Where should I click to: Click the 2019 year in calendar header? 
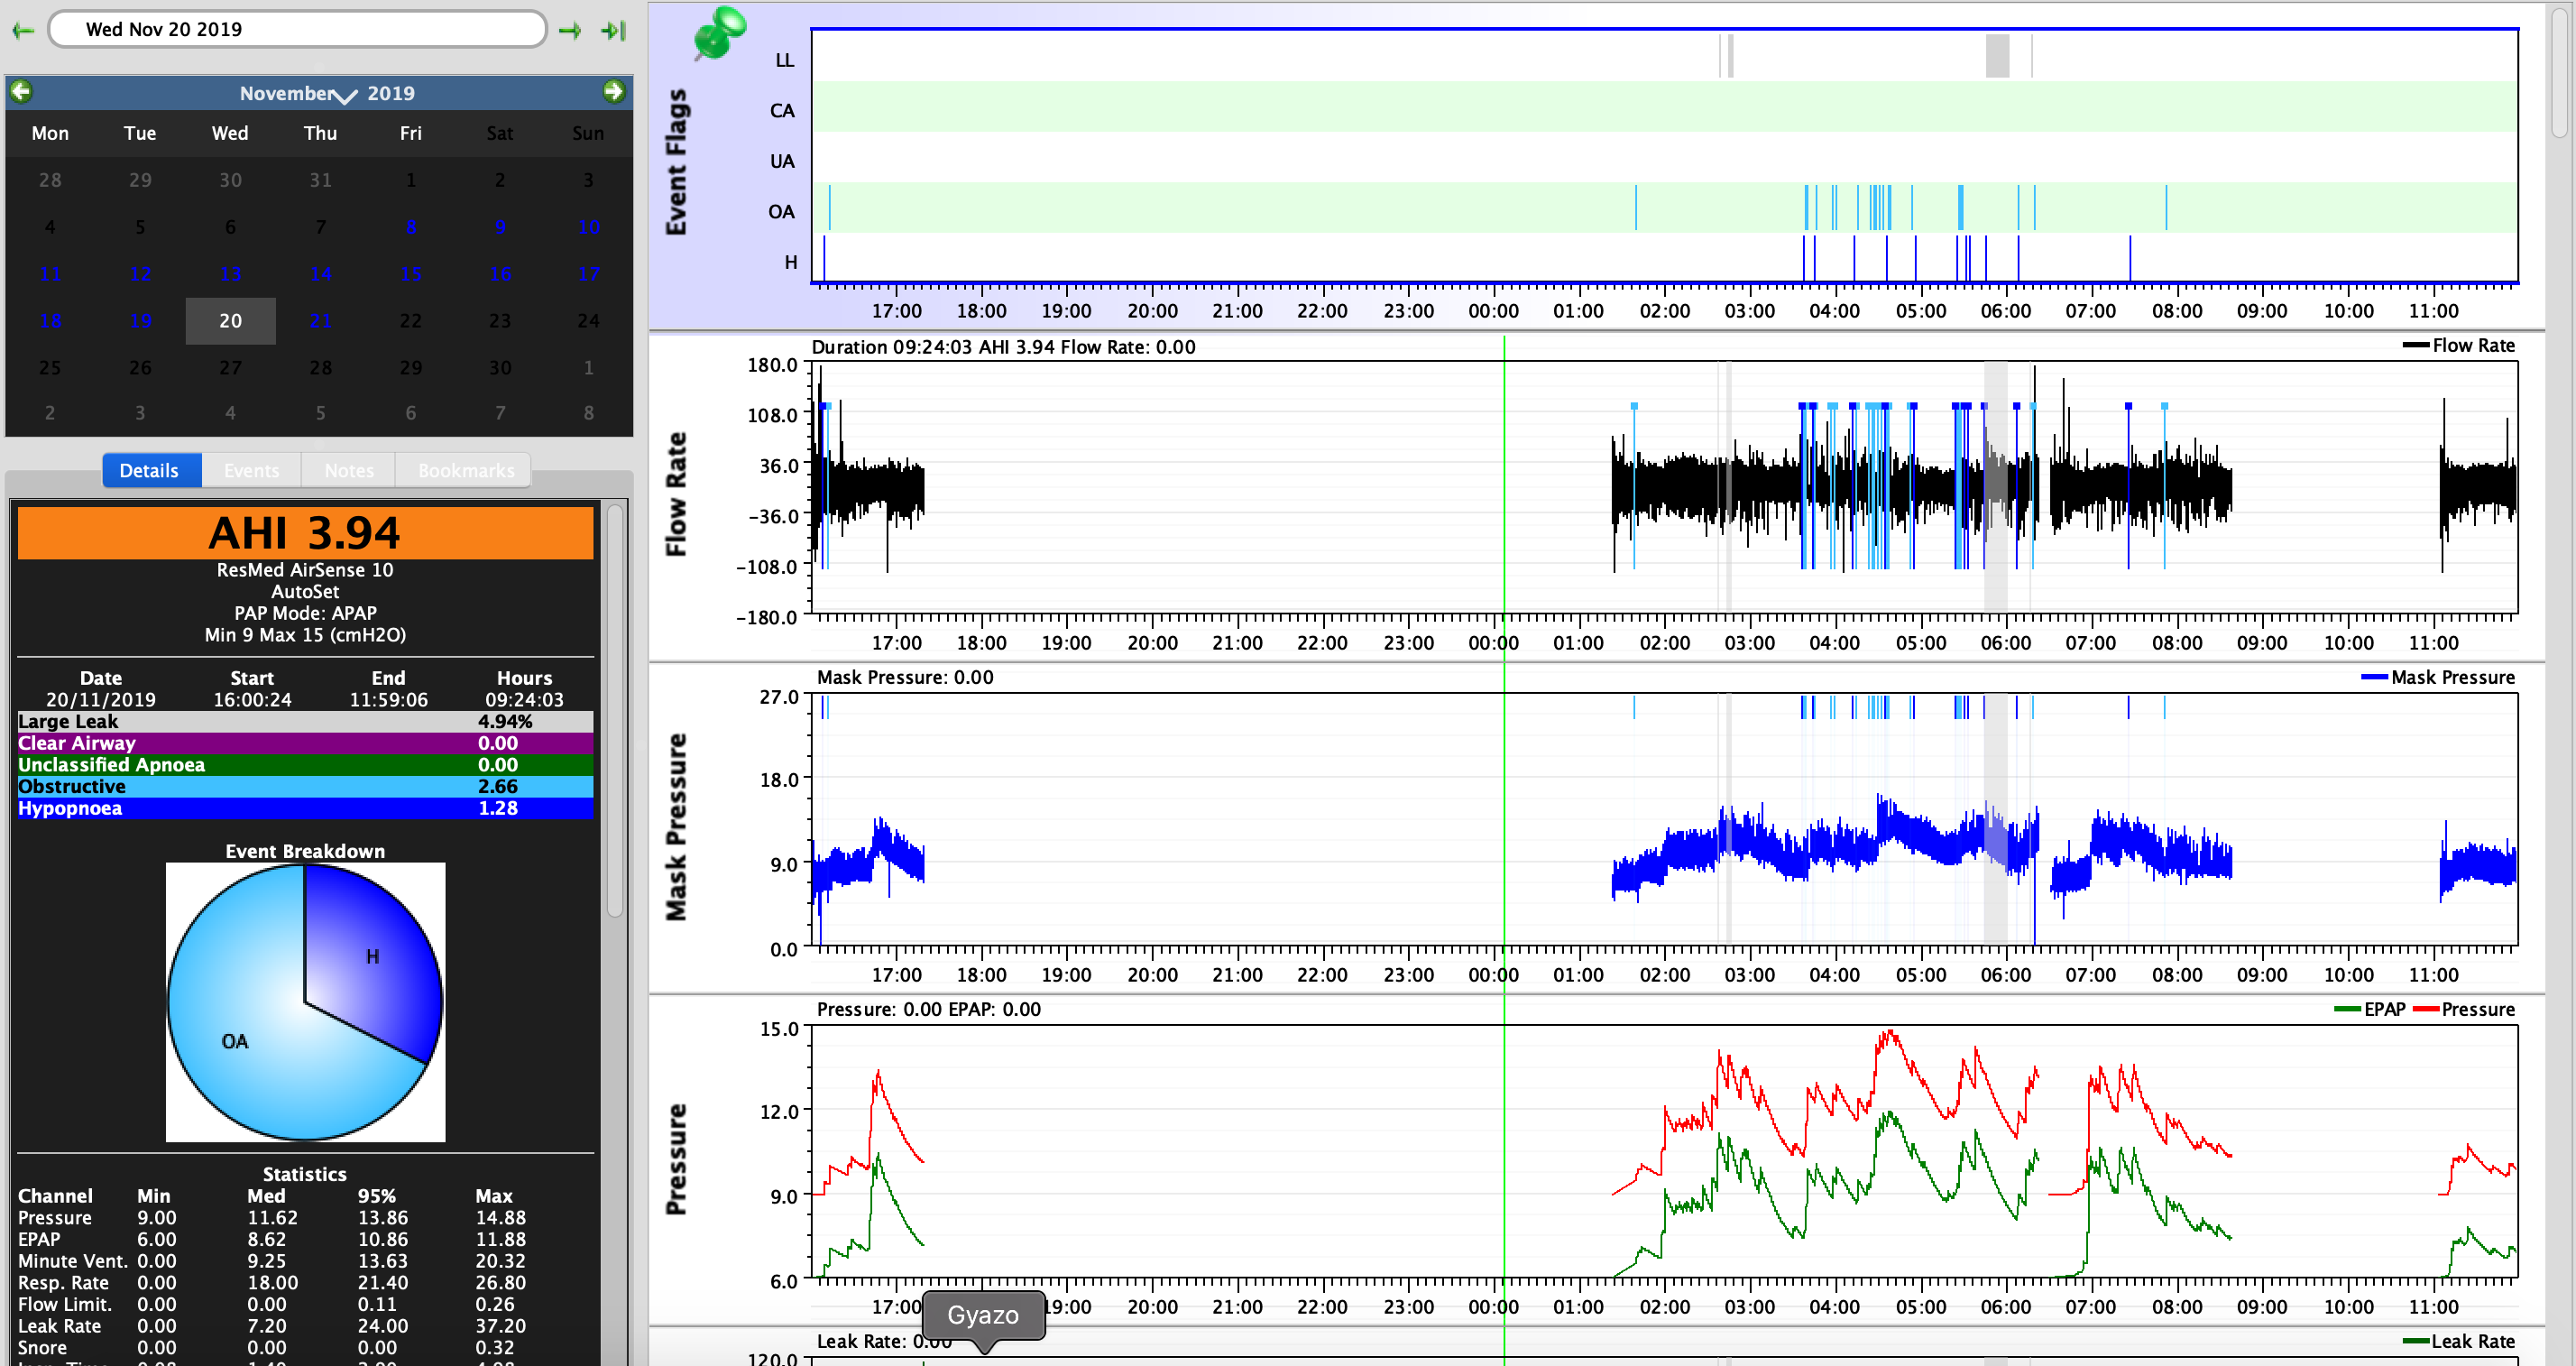pos(390,93)
